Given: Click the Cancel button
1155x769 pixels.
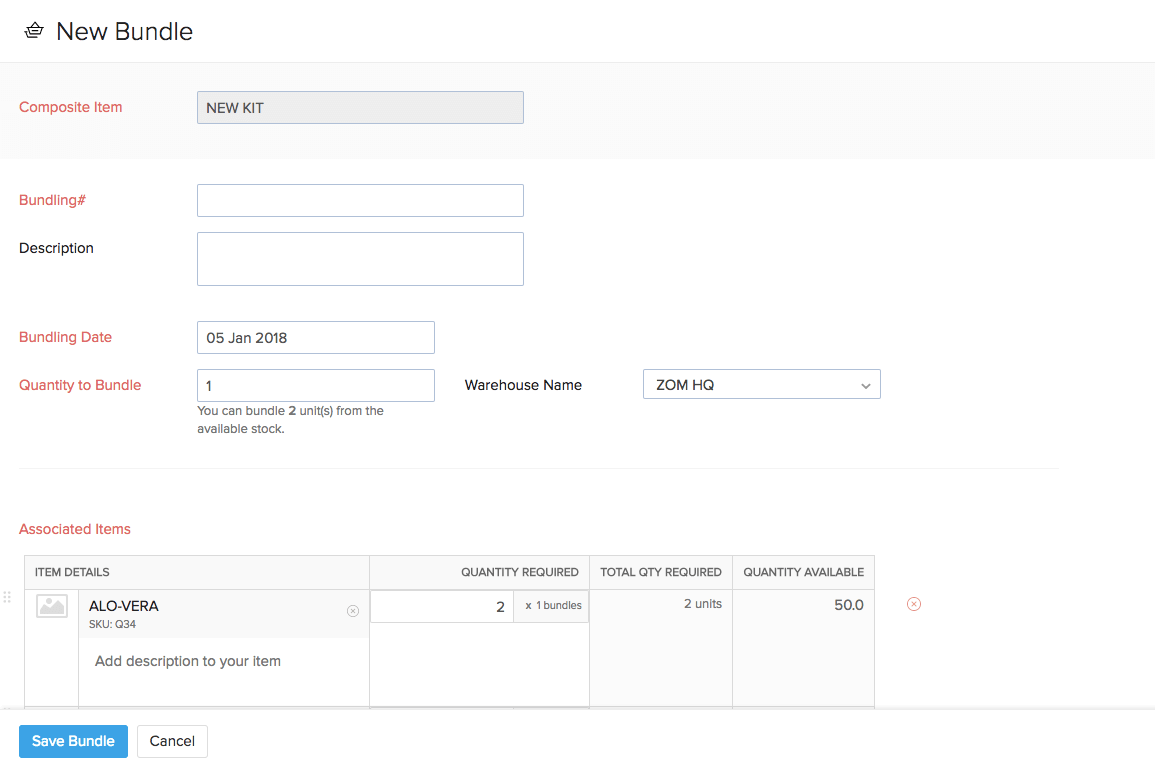Looking at the screenshot, I should pos(172,741).
